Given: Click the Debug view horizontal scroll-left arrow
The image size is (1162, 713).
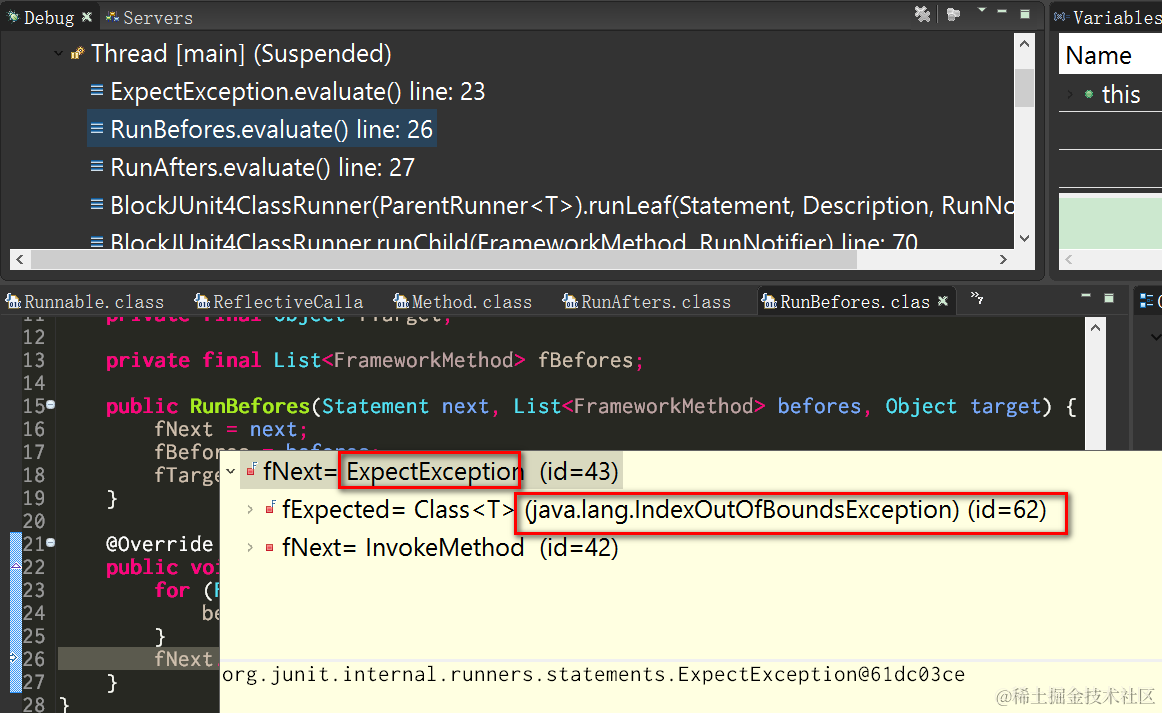Looking at the screenshot, I should pos(20,259).
